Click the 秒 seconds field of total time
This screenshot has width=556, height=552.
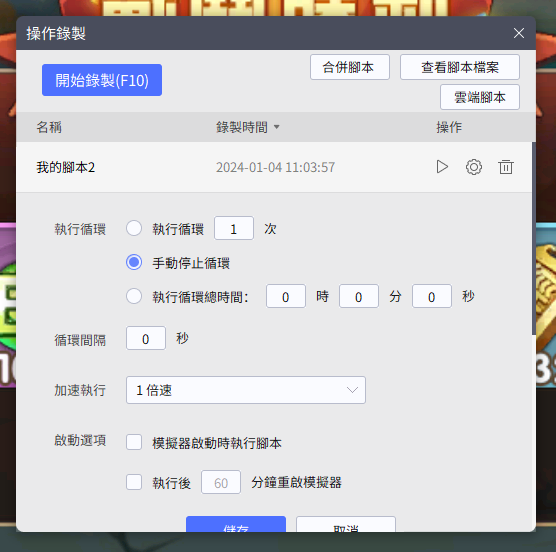point(432,296)
